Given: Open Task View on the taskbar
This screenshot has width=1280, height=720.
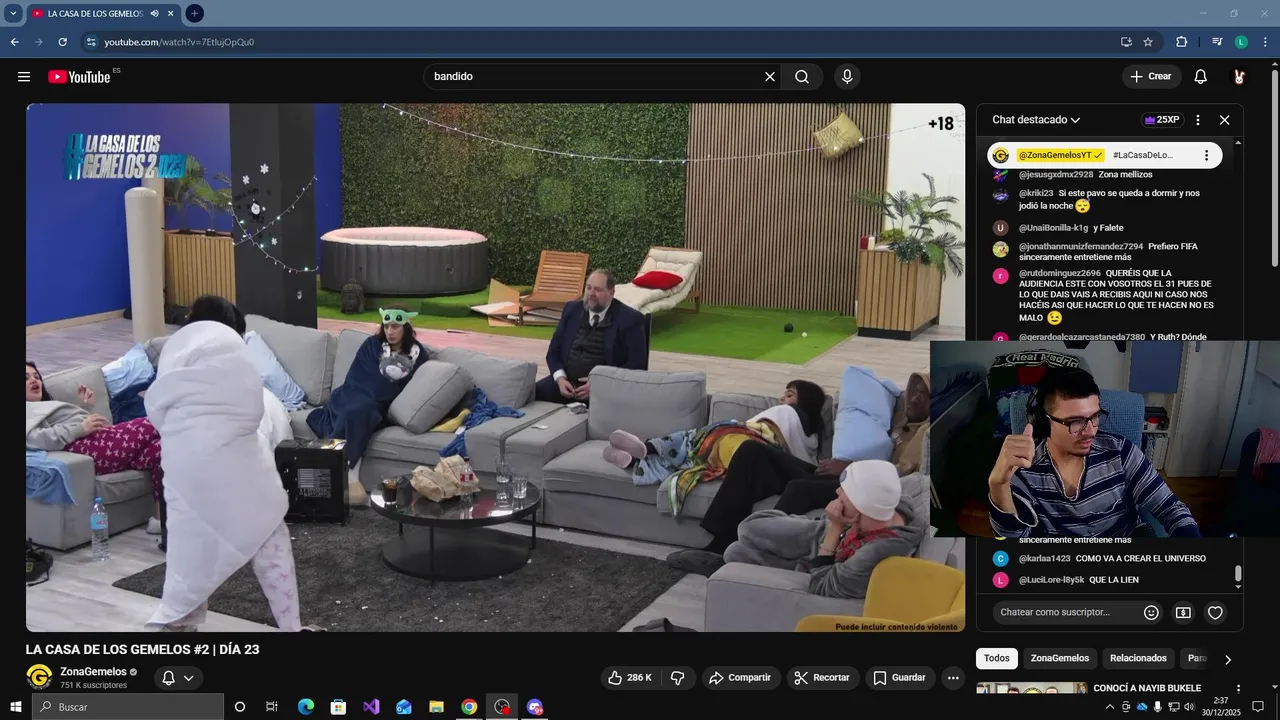Looking at the screenshot, I should (271, 707).
